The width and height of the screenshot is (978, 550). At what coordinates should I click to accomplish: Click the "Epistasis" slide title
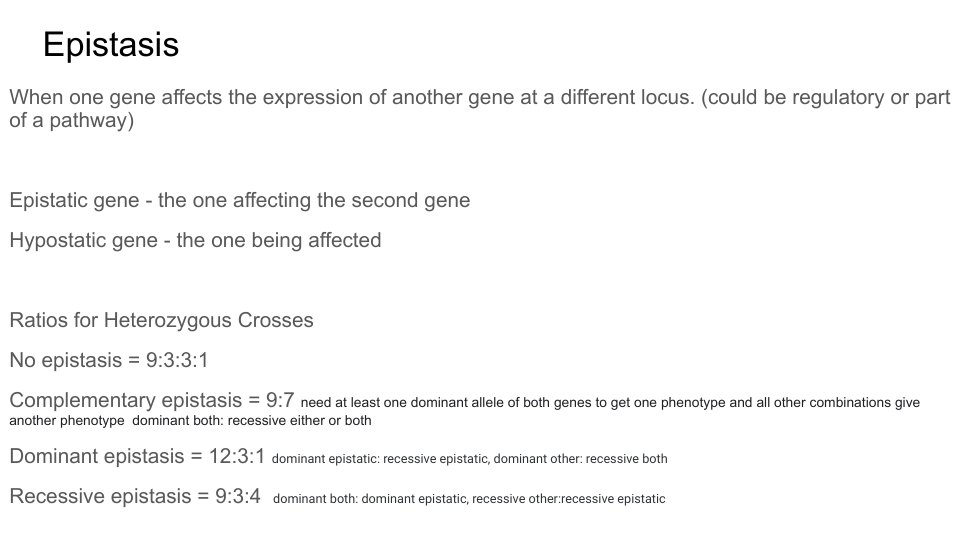111,45
